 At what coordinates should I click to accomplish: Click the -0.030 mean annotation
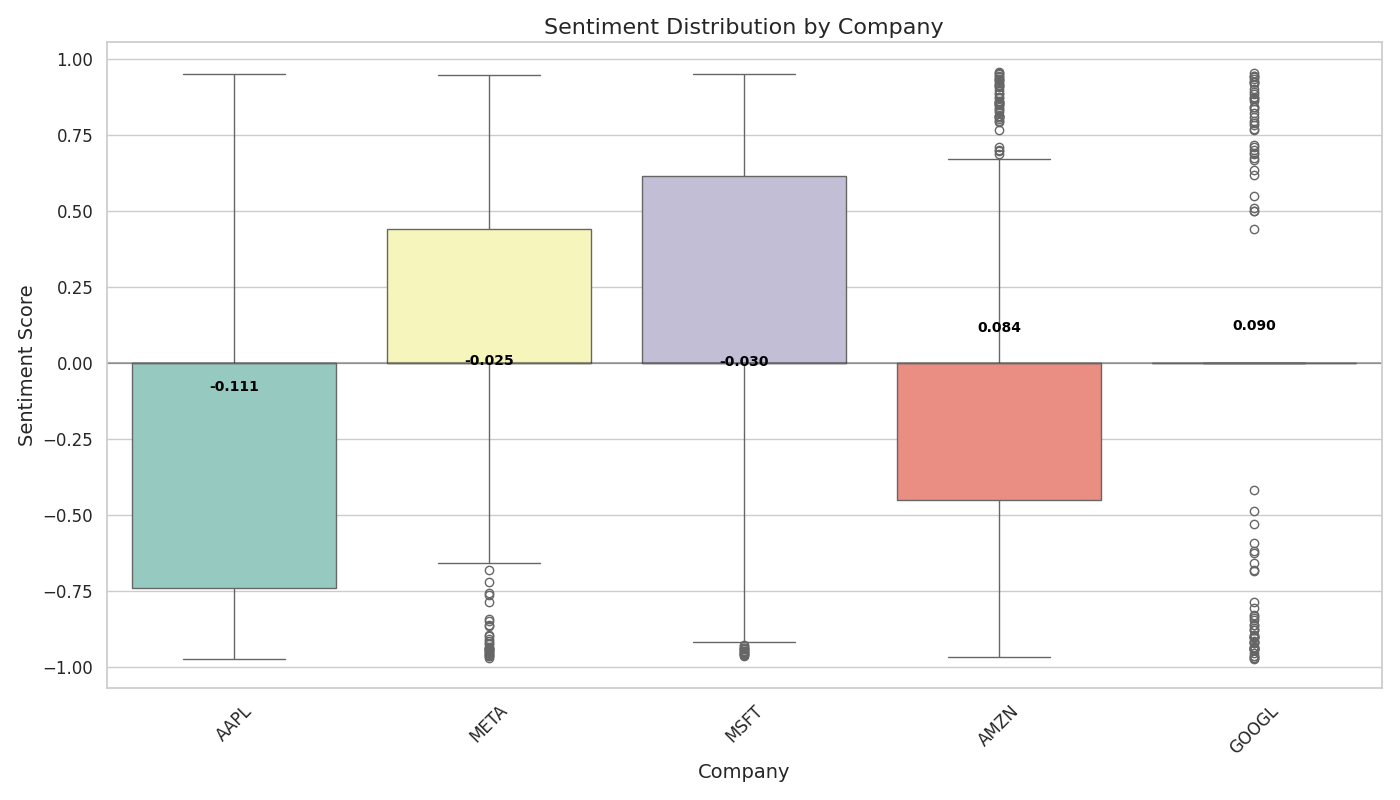coord(744,362)
